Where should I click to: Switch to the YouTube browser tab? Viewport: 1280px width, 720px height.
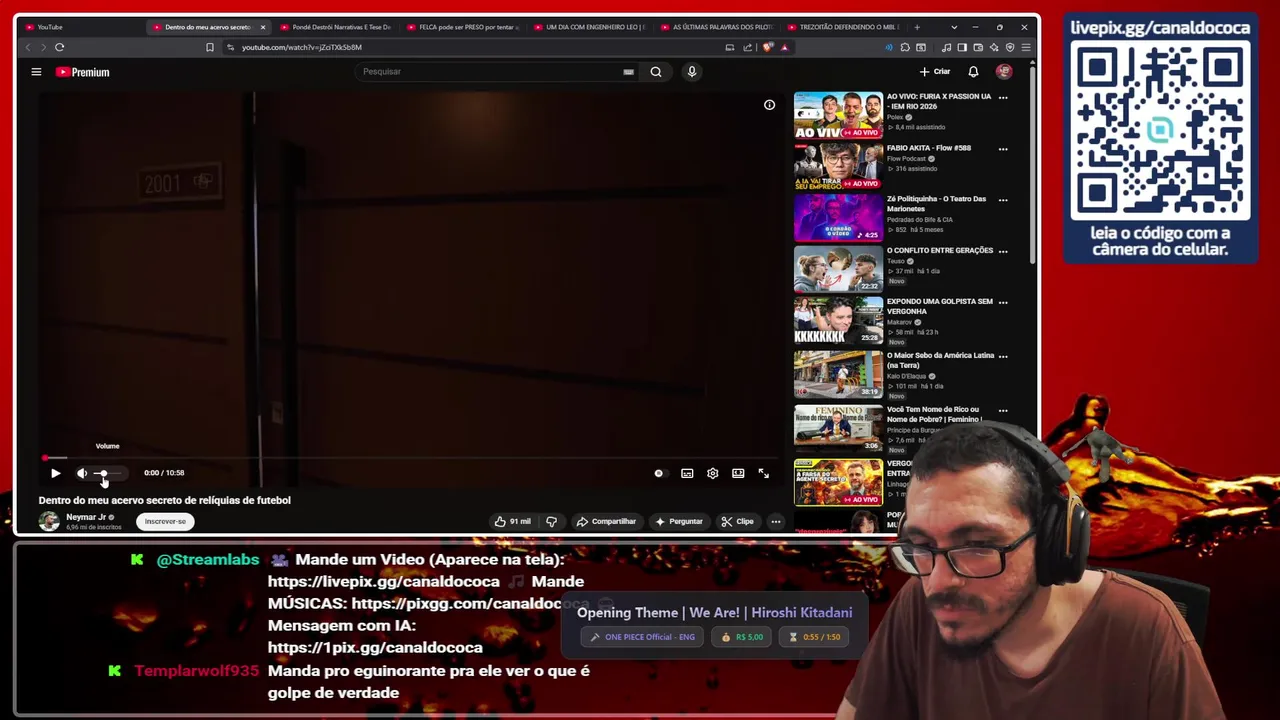click(x=80, y=27)
